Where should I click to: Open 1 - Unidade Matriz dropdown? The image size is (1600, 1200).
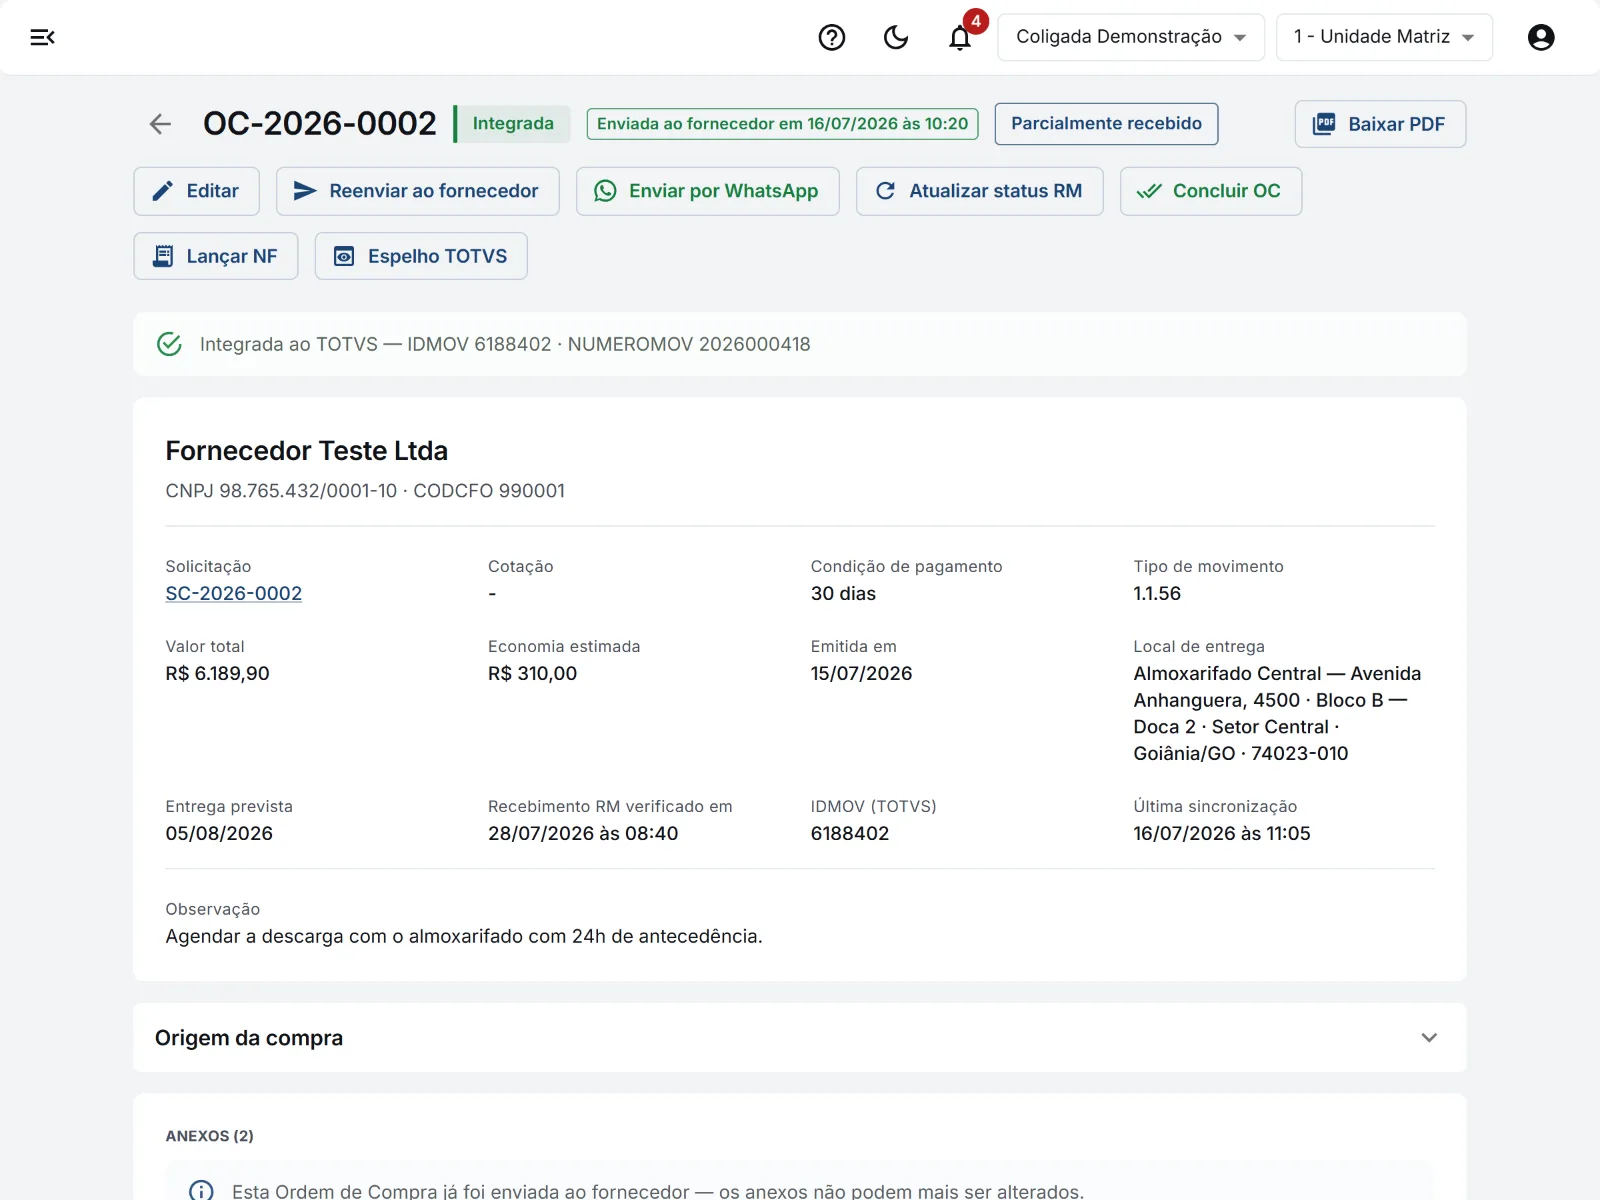[1384, 37]
